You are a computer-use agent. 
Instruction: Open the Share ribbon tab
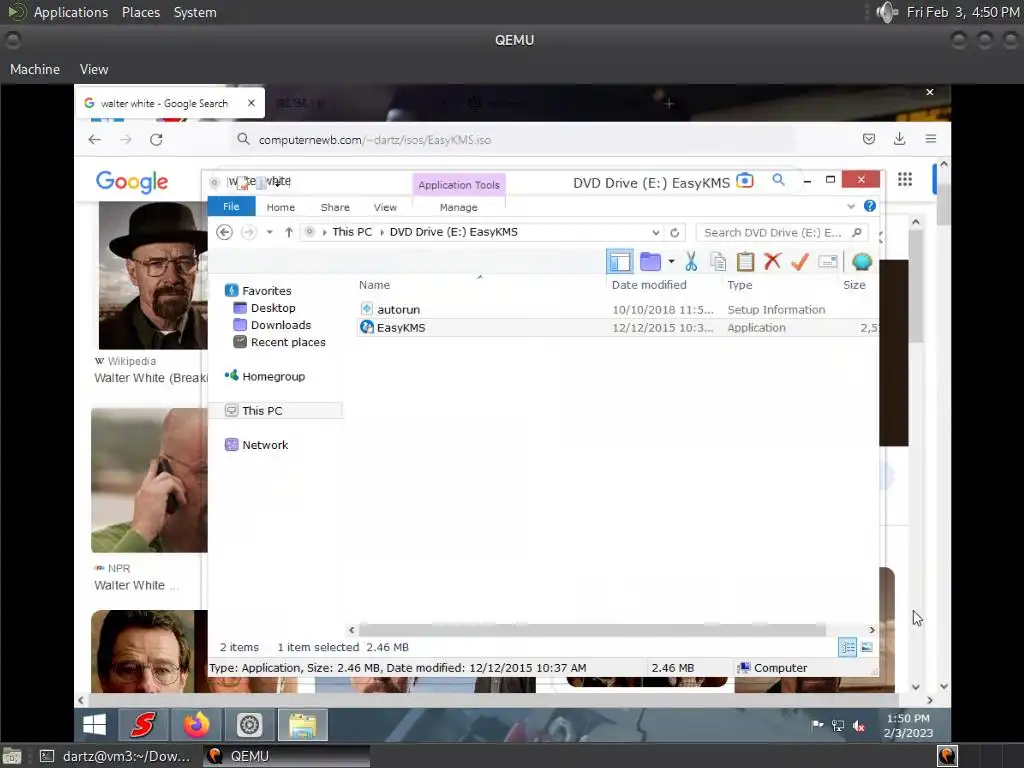pyautogui.click(x=335, y=207)
